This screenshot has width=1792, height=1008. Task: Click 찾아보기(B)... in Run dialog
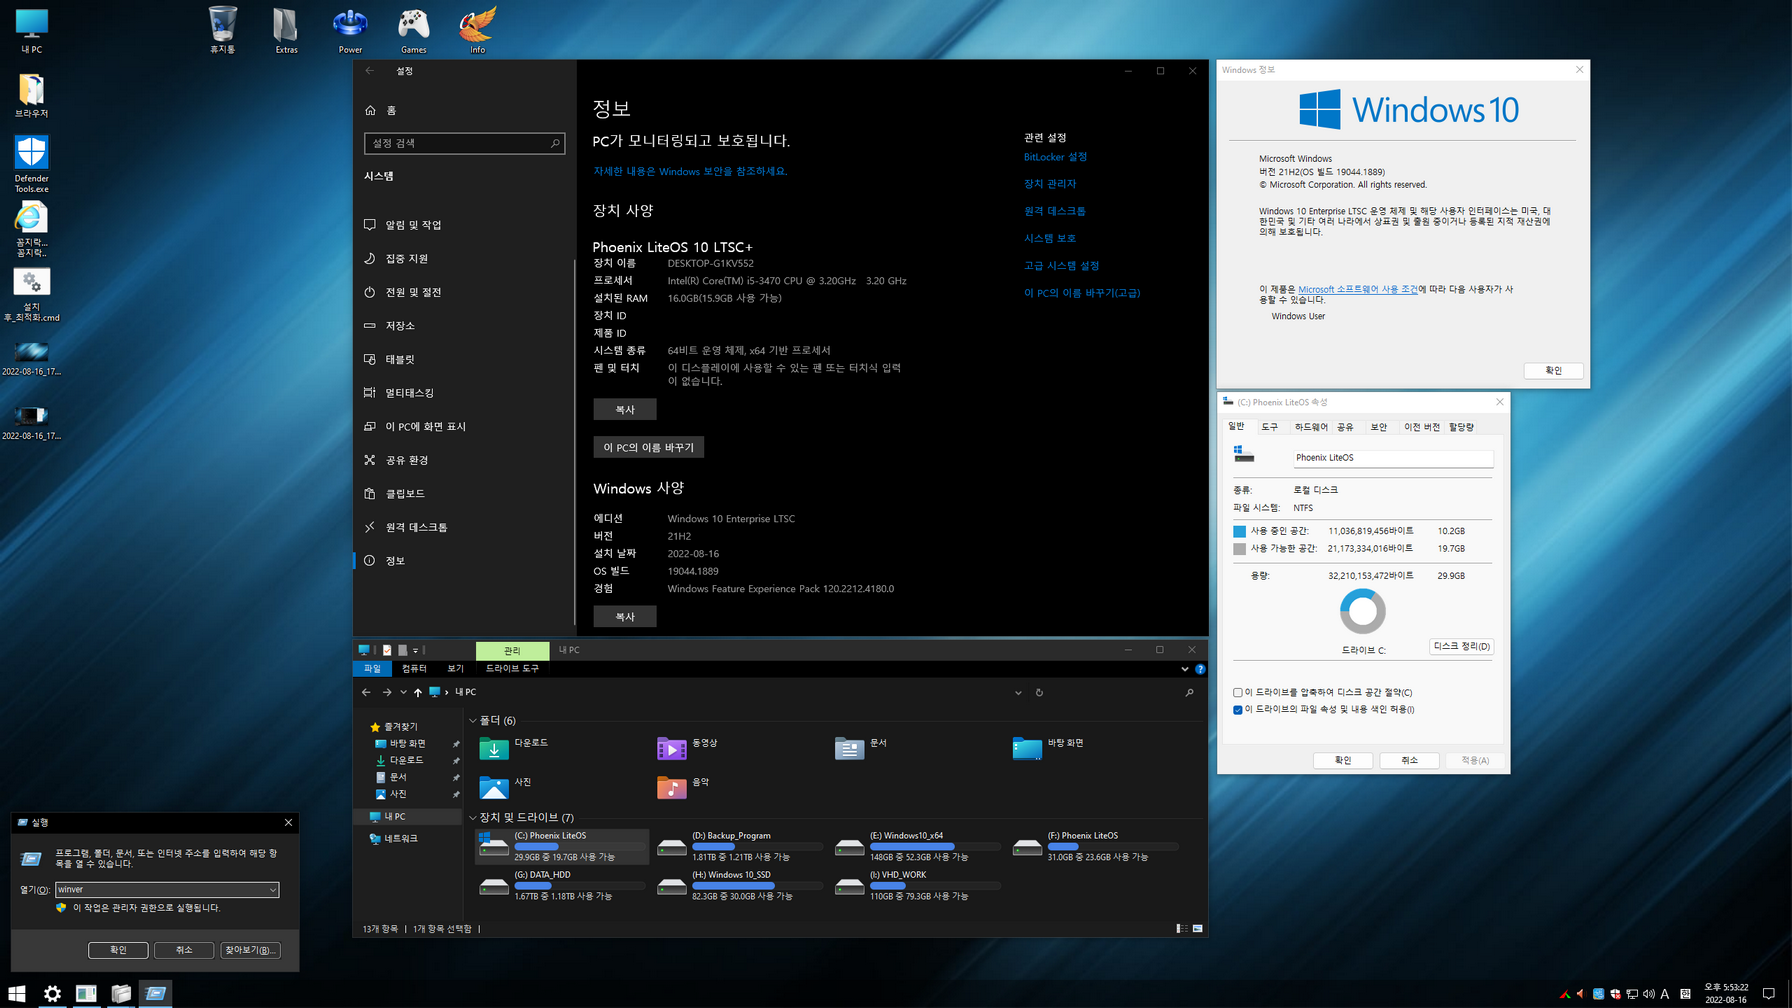250,950
